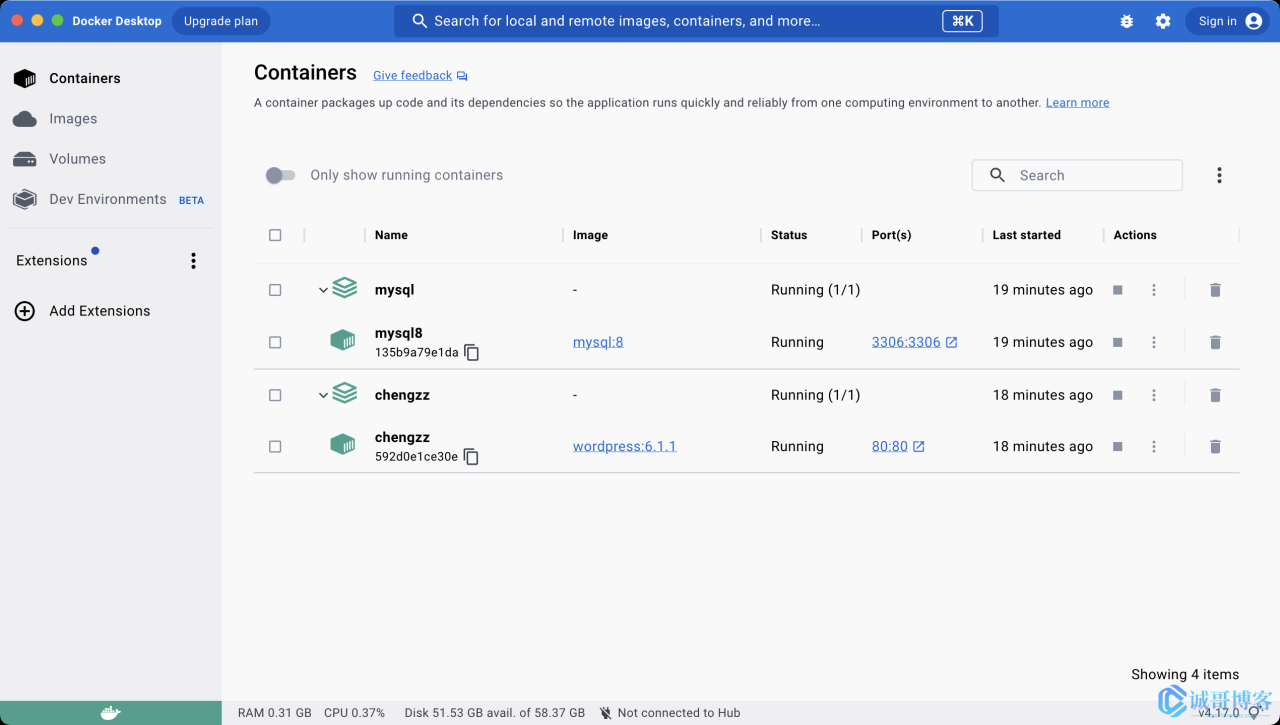The height and width of the screenshot is (725, 1280).
Task: Open the kebab menu beside the search field
Action: click(x=1219, y=175)
